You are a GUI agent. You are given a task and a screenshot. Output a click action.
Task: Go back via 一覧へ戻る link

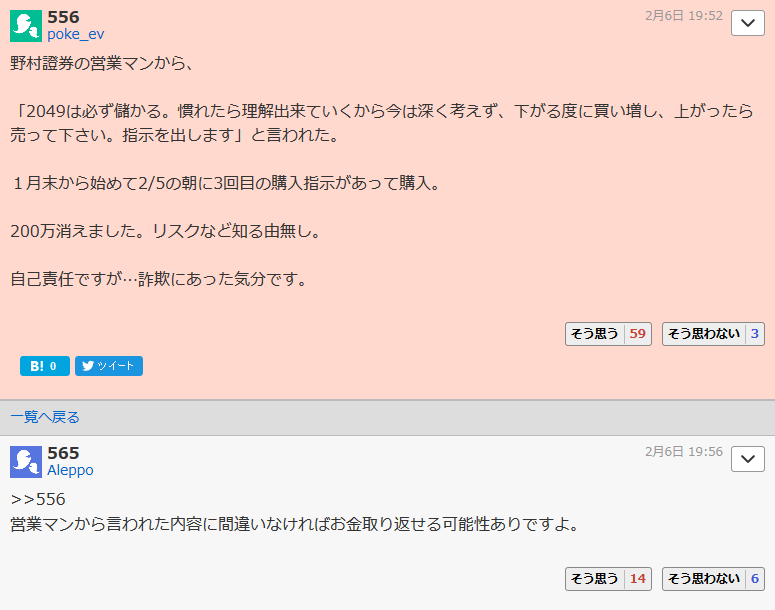(x=44, y=417)
